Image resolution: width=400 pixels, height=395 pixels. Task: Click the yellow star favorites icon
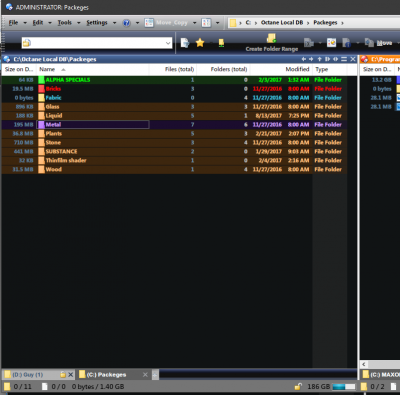(x=200, y=43)
